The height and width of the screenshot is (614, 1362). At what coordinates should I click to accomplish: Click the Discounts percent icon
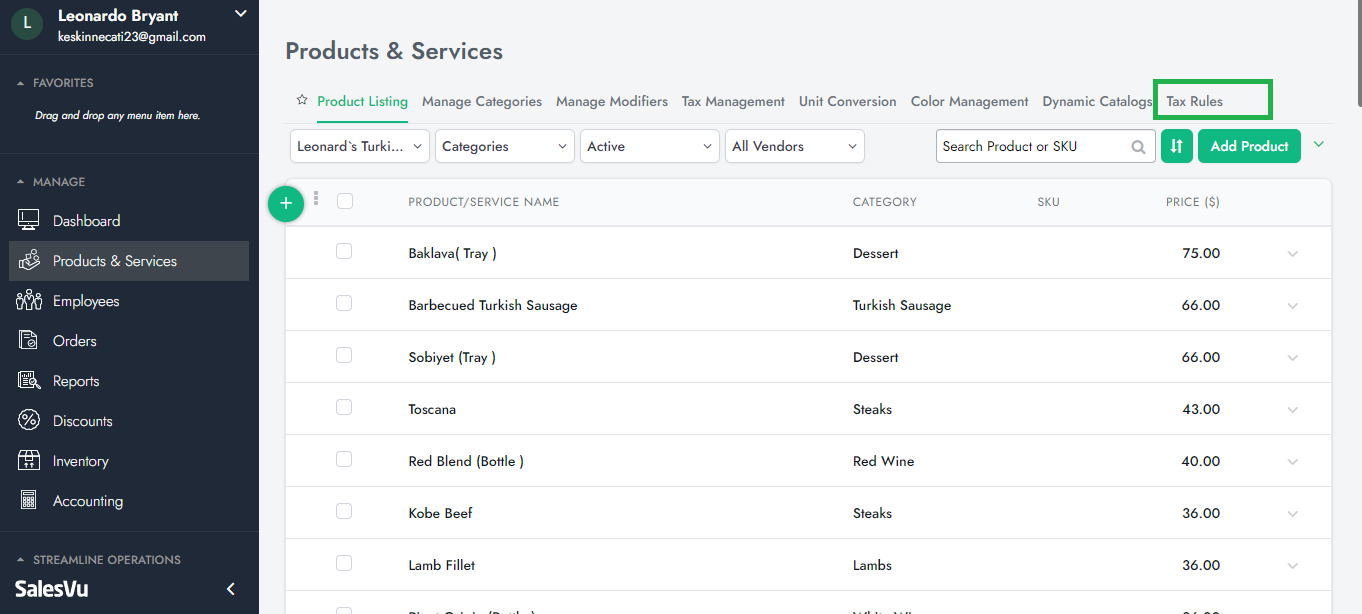29,421
